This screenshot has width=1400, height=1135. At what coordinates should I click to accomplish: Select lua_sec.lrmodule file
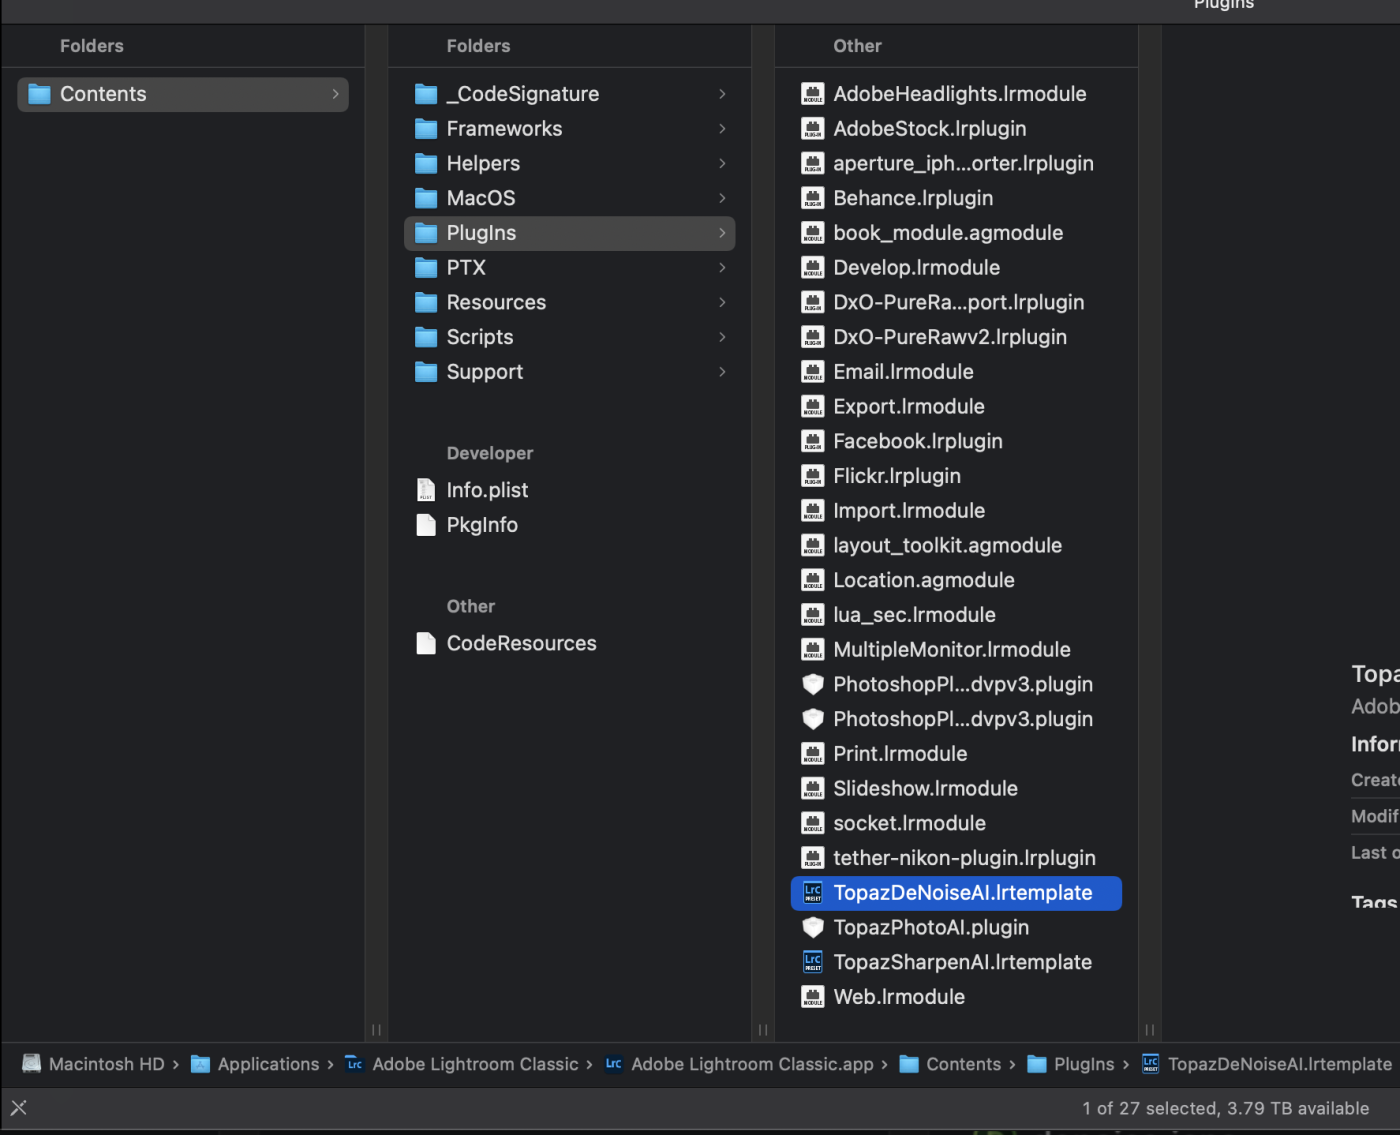coord(956,615)
